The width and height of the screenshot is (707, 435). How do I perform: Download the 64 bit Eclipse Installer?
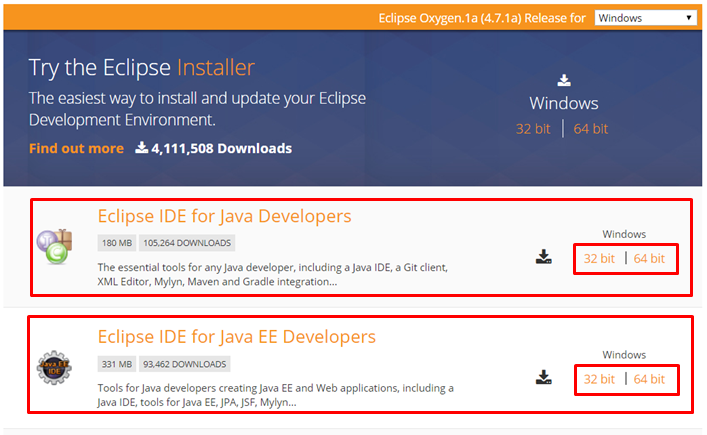point(591,129)
